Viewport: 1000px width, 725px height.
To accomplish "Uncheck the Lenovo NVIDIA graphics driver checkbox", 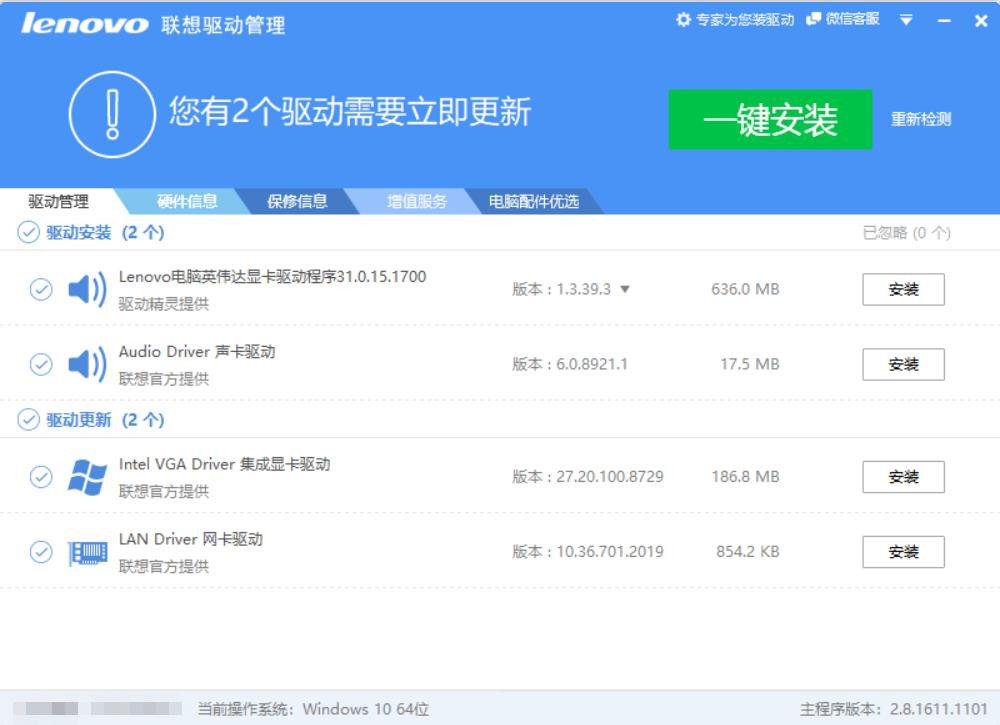I will click(41, 289).
